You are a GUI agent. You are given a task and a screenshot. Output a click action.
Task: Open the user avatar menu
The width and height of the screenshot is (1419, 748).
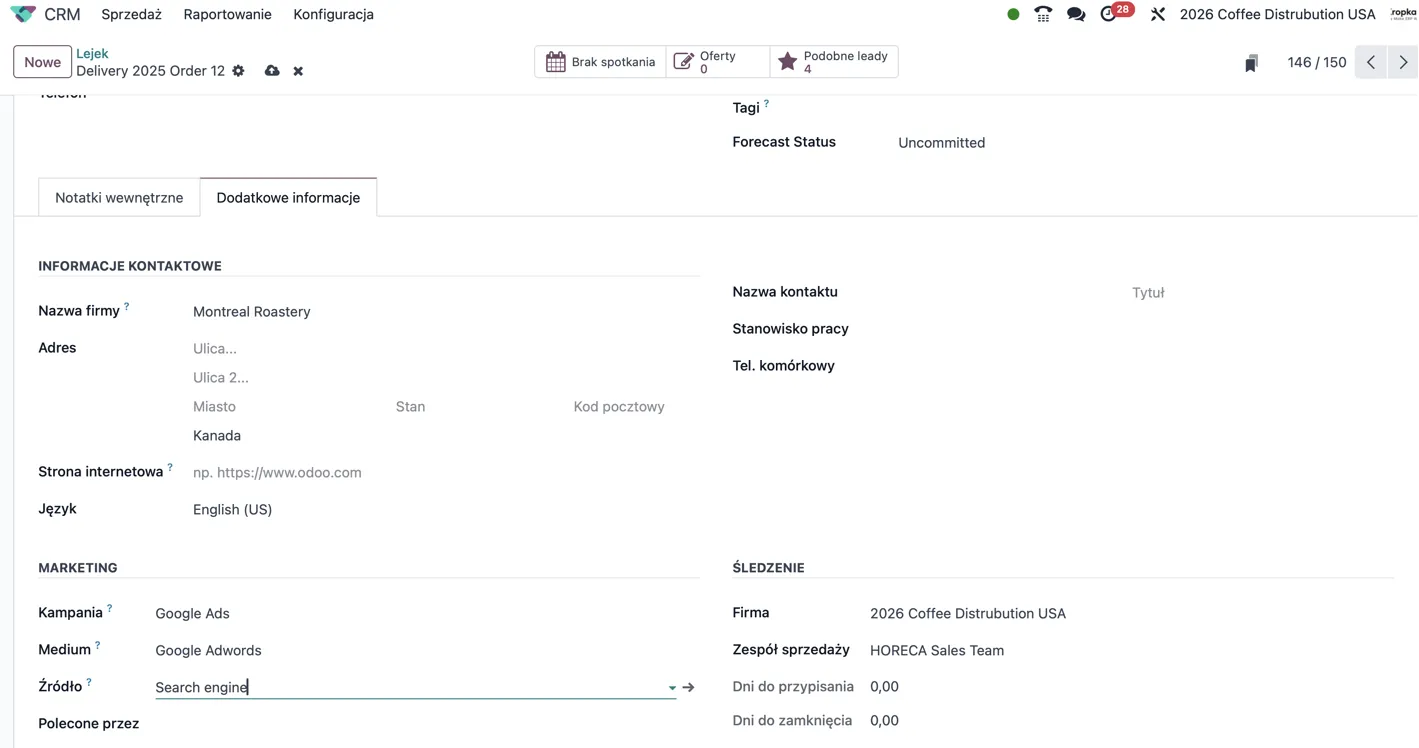point(1404,14)
